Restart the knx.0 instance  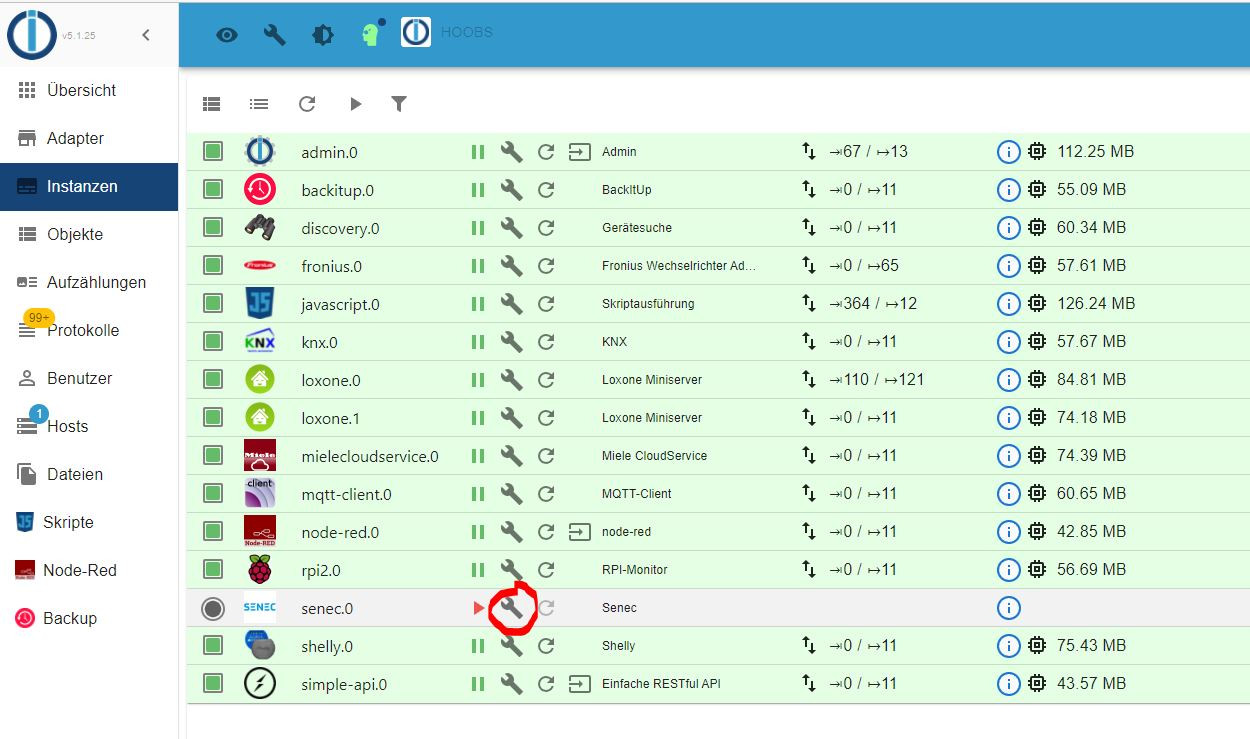(x=546, y=342)
